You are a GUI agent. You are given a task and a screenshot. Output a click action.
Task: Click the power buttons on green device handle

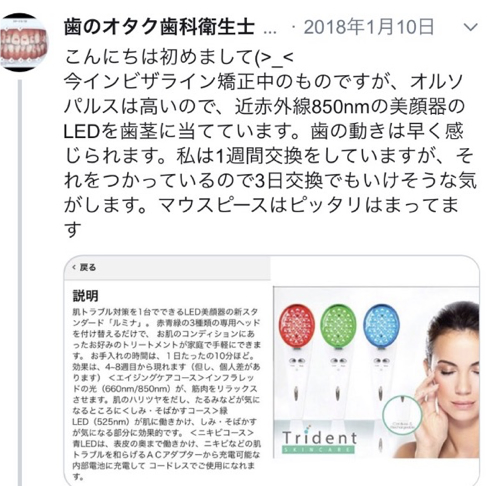click(338, 361)
